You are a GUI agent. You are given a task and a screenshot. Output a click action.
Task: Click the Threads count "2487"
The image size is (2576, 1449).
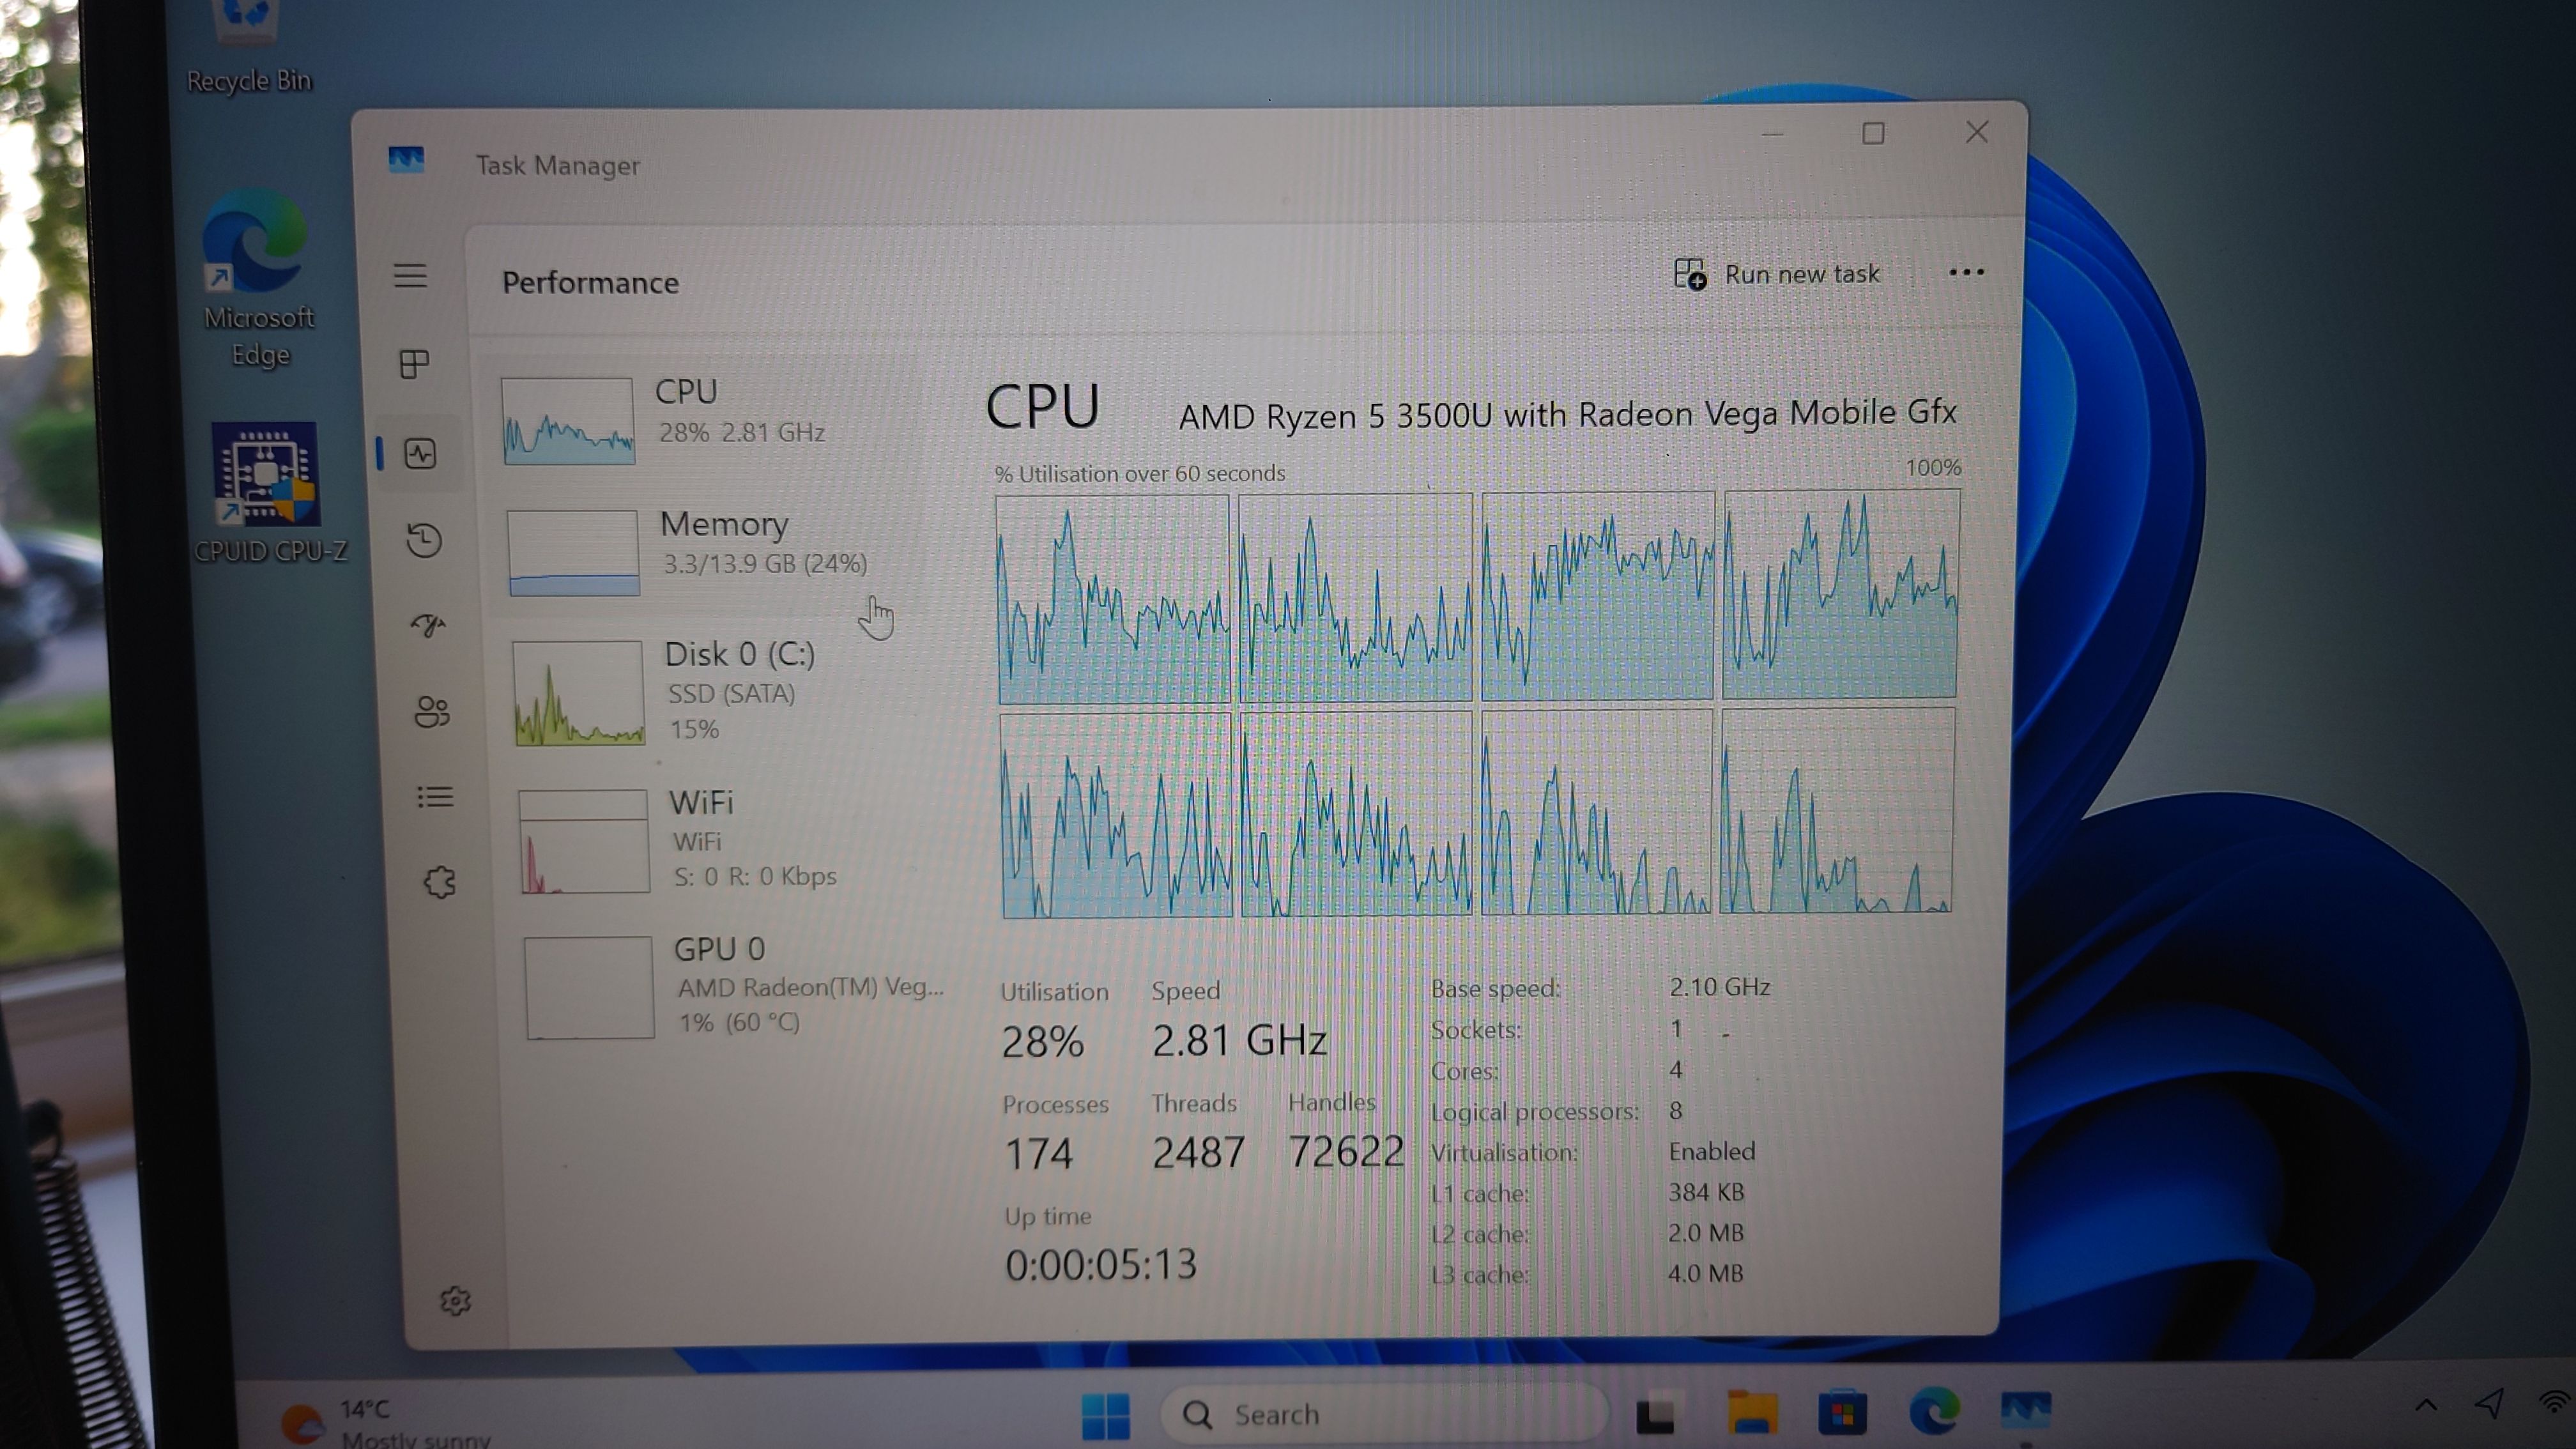point(1198,1152)
